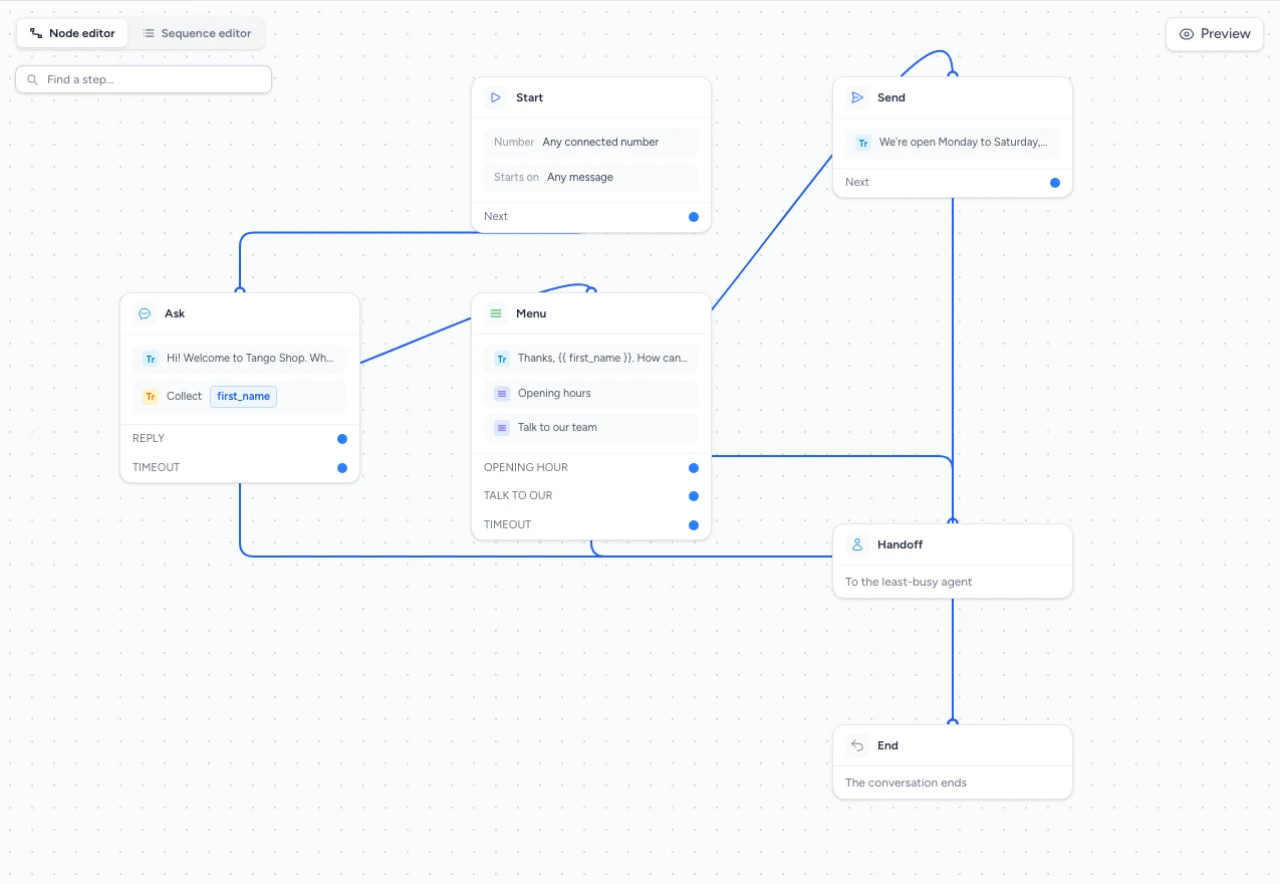Switch to the Sequence editor tab

coord(197,33)
